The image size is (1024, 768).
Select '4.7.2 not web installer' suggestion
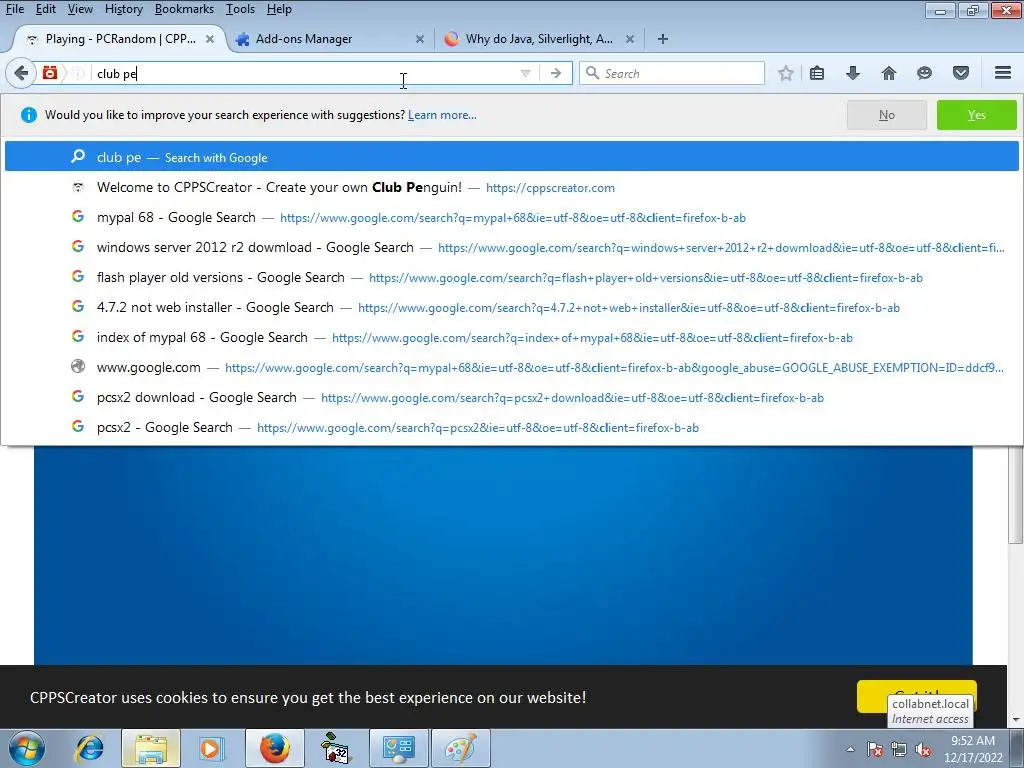[512, 308]
